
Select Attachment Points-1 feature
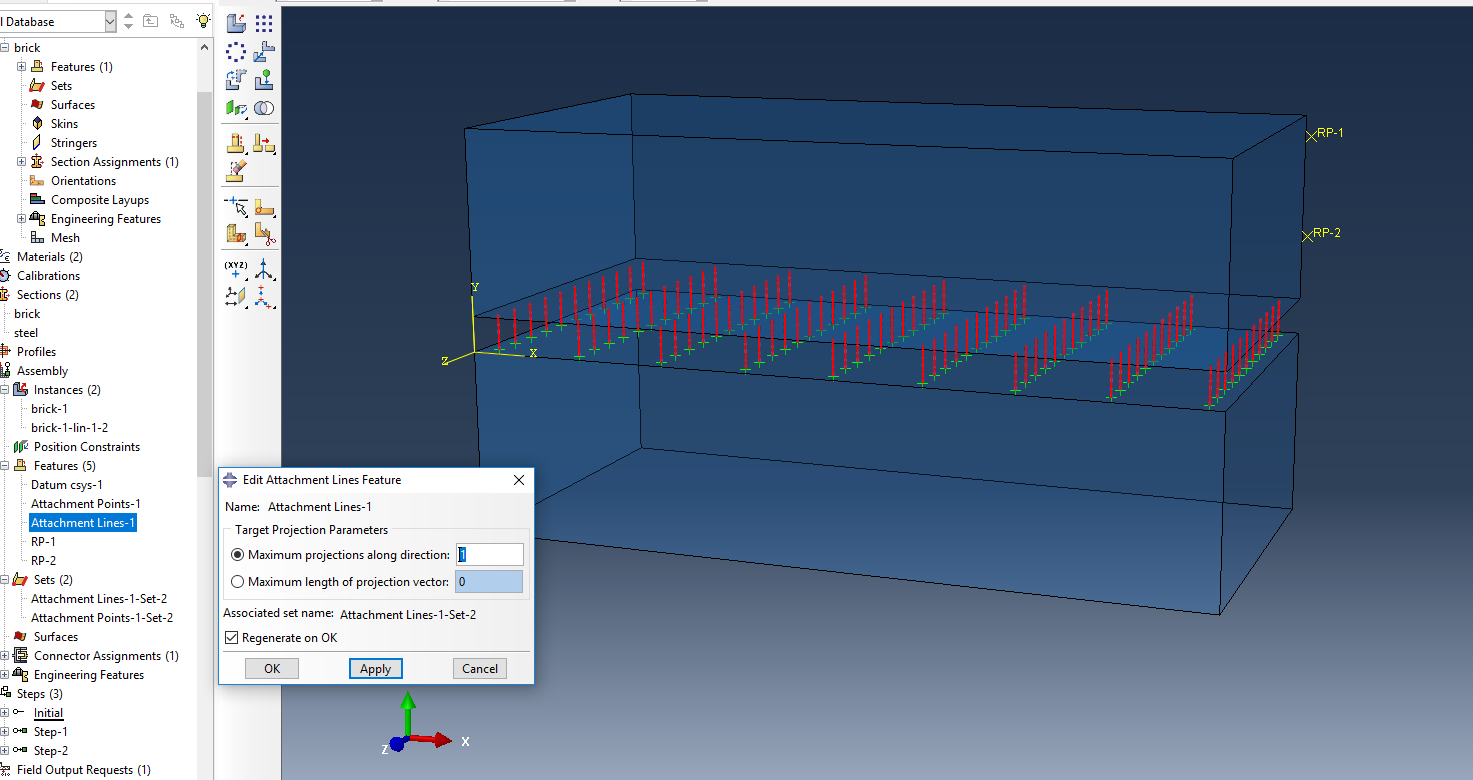[86, 504]
